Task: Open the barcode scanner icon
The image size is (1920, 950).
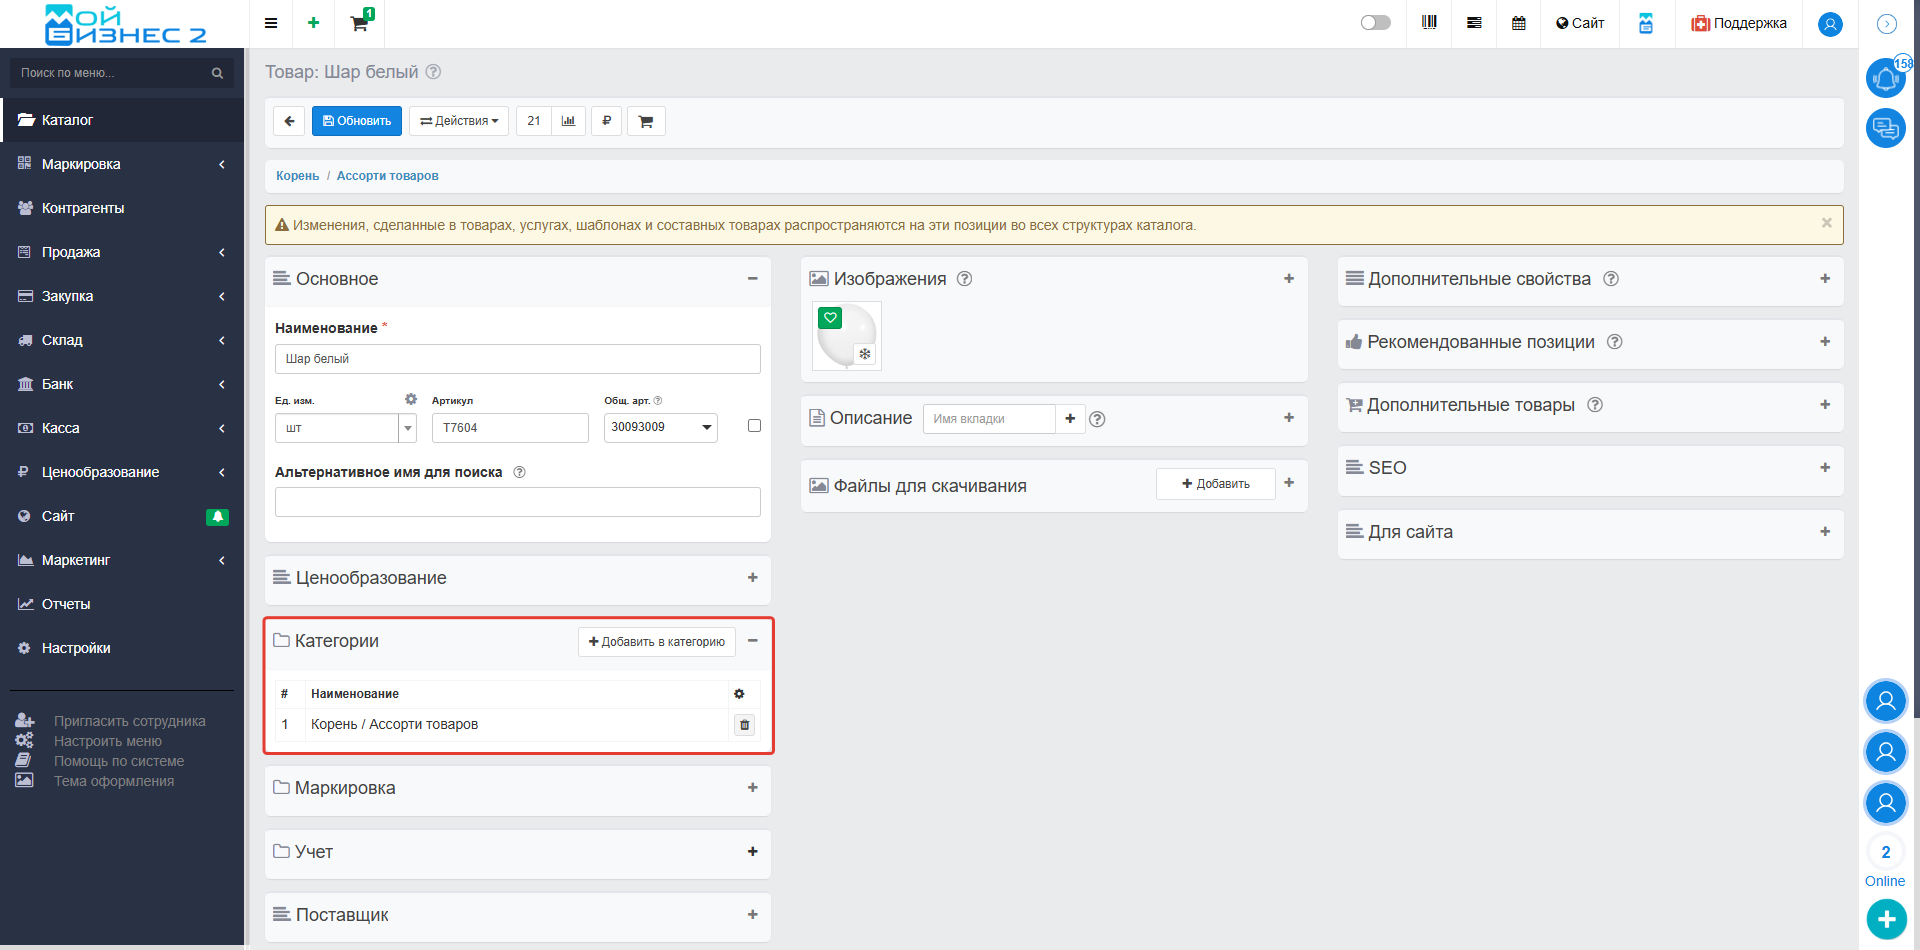Action: click(1429, 23)
